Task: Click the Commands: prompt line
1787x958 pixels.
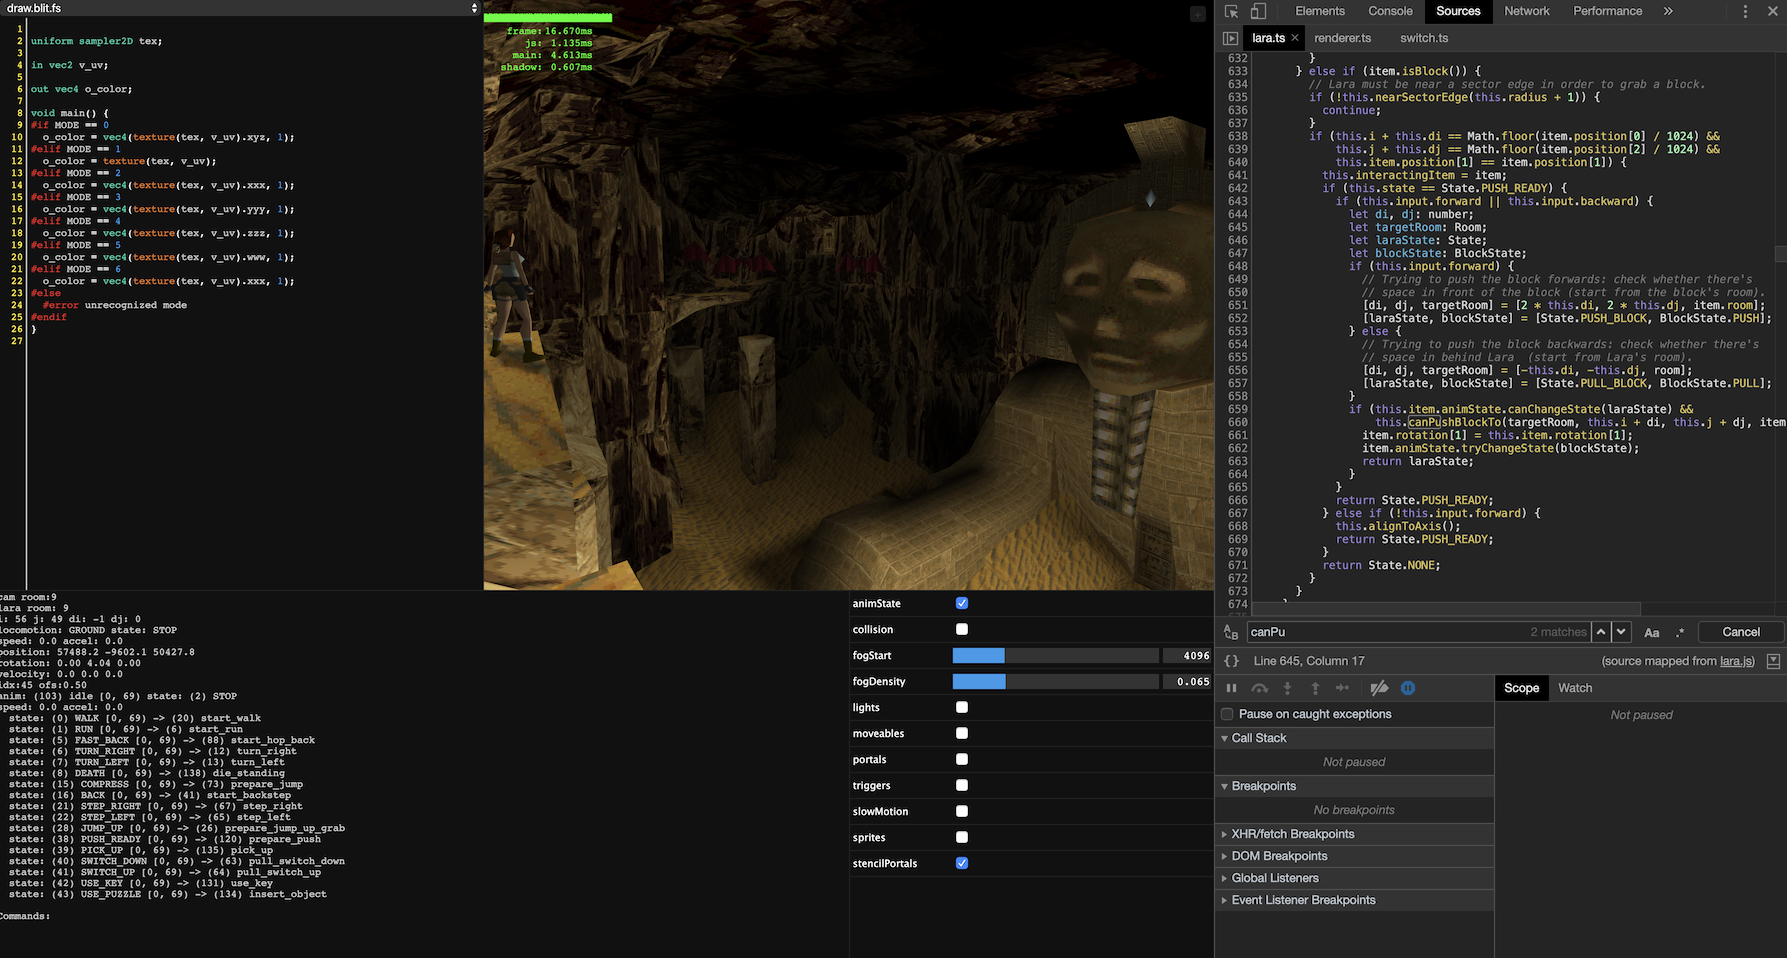Action: (25, 916)
